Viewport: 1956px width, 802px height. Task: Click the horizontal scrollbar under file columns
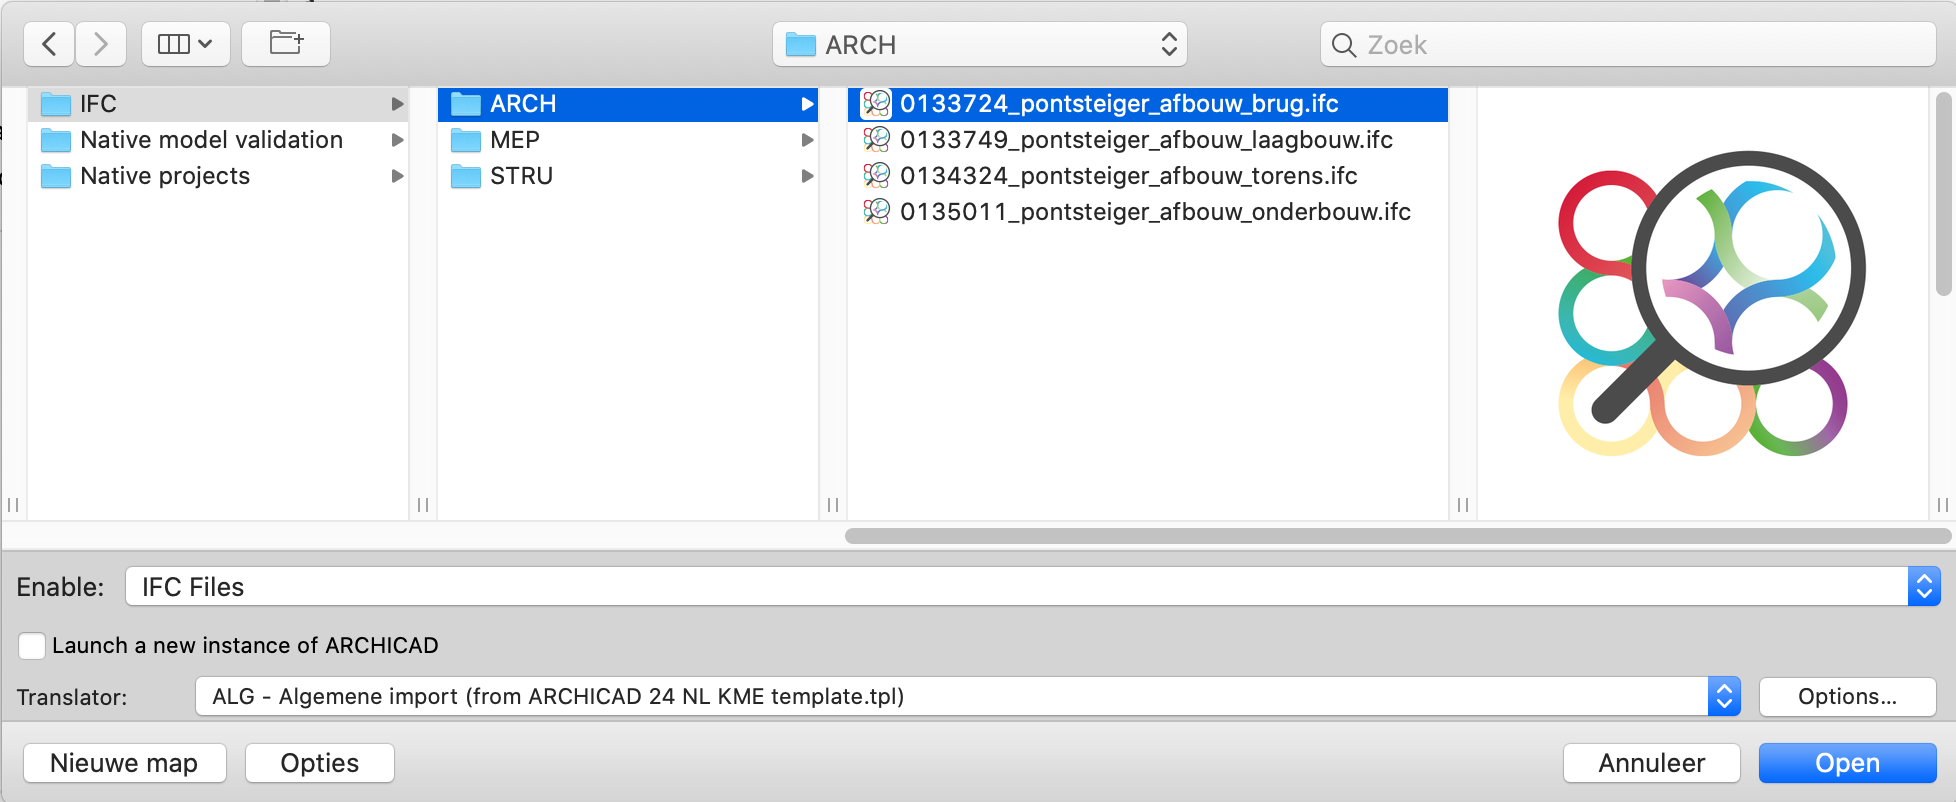coord(1397,536)
